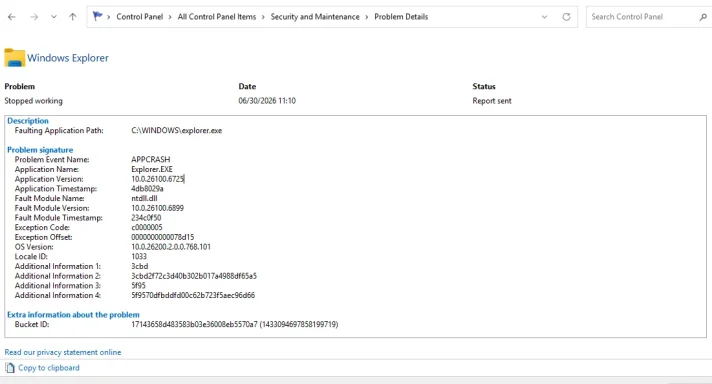This screenshot has width=712, height=384.
Task: Open privacy statement online link
Action: coord(63,352)
